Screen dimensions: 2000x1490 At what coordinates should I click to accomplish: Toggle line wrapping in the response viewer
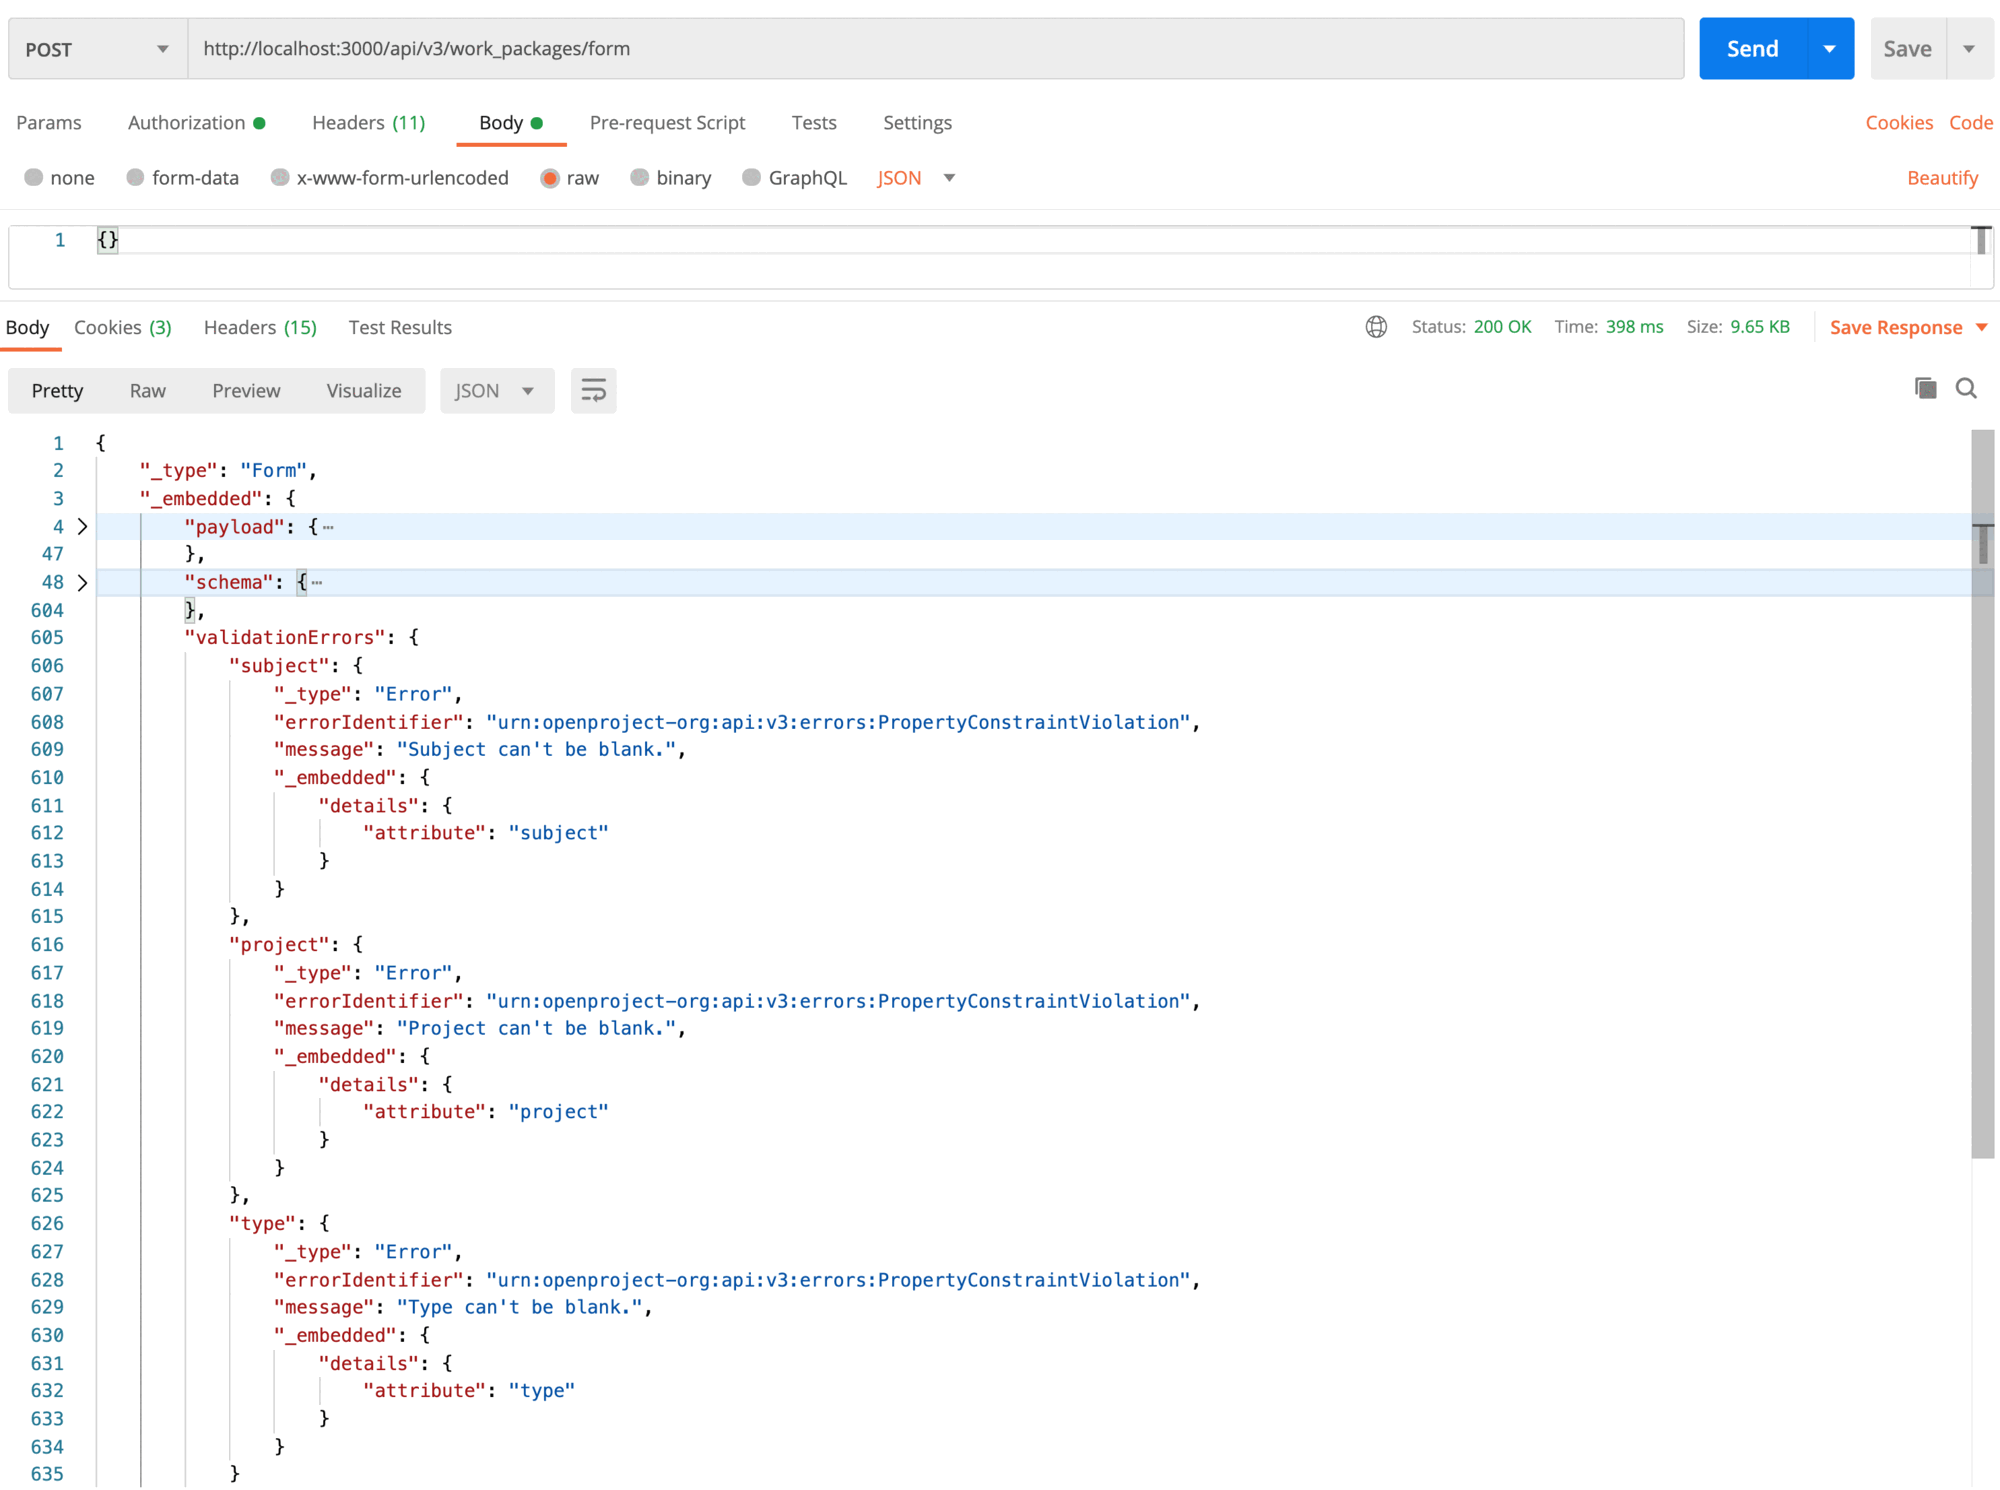point(593,390)
